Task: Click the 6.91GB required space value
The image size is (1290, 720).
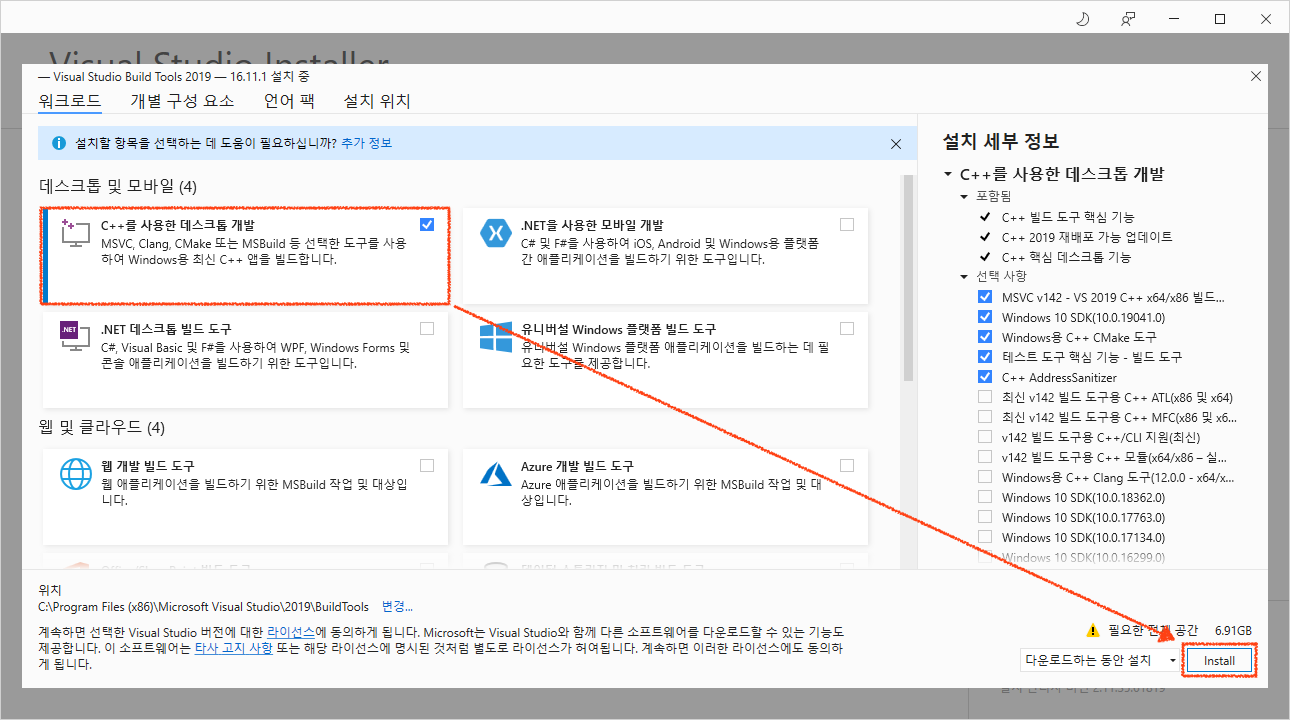Action: [1233, 631]
